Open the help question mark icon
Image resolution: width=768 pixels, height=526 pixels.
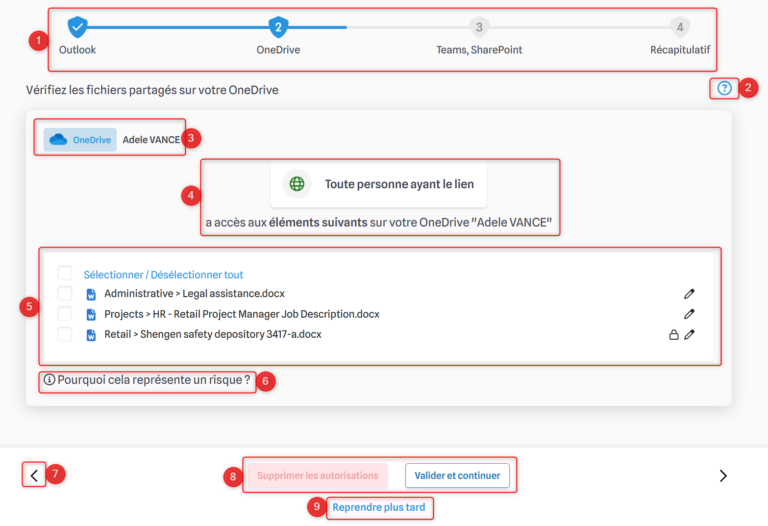pyautogui.click(x=724, y=88)
